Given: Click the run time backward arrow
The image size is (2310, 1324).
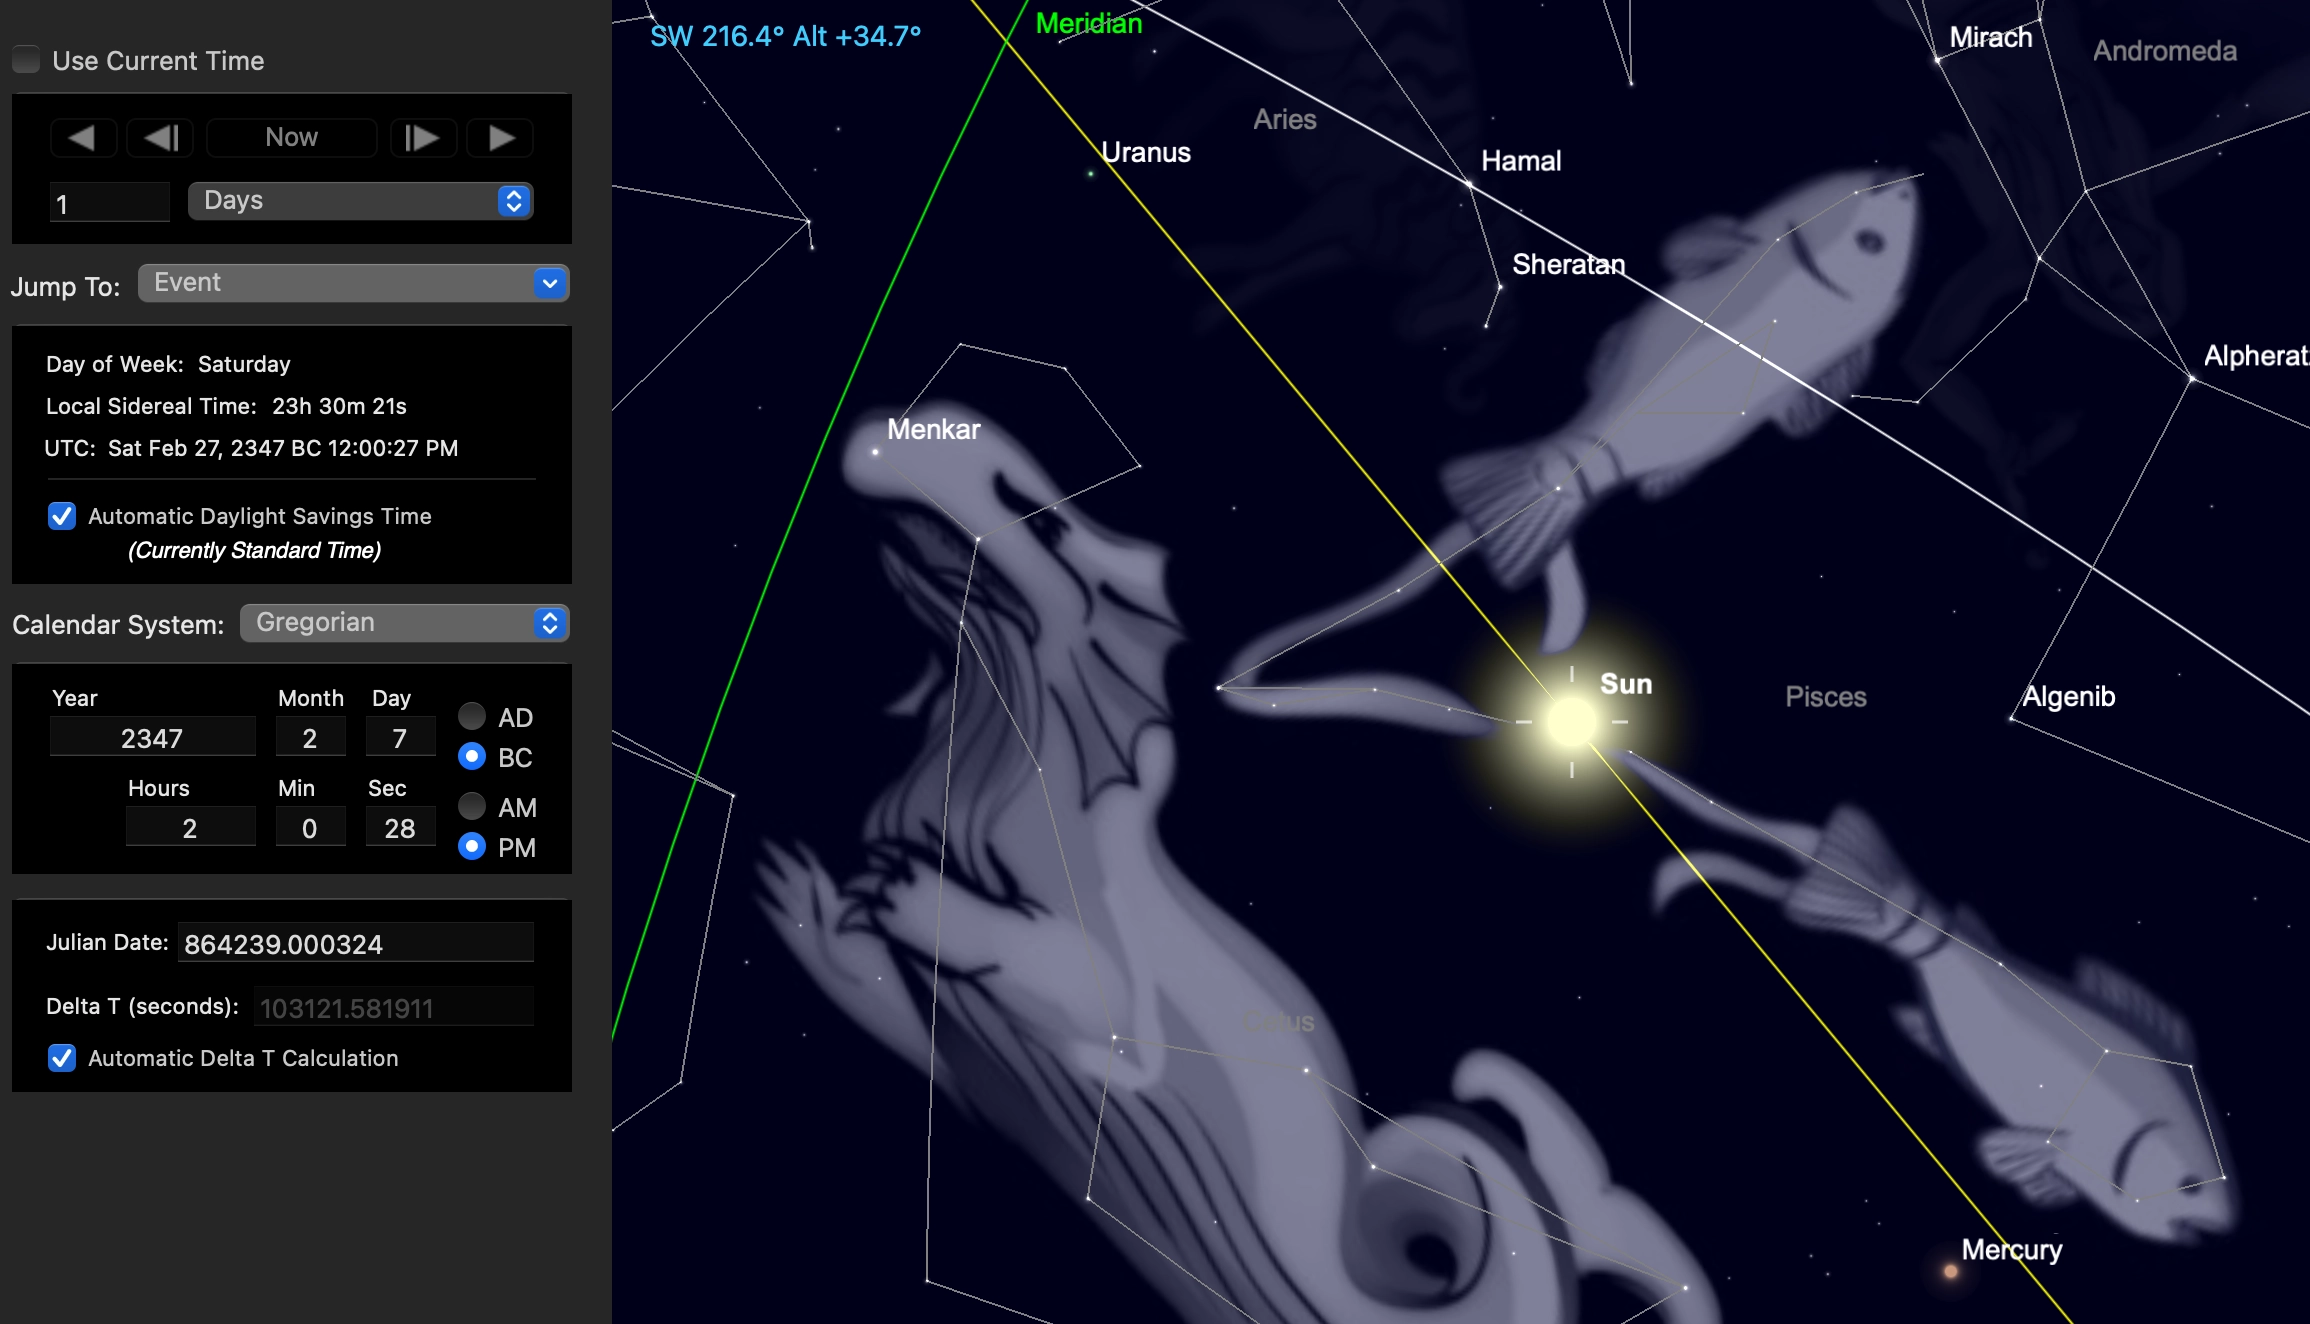Looking at the screenshot, I should pos(82,138).
